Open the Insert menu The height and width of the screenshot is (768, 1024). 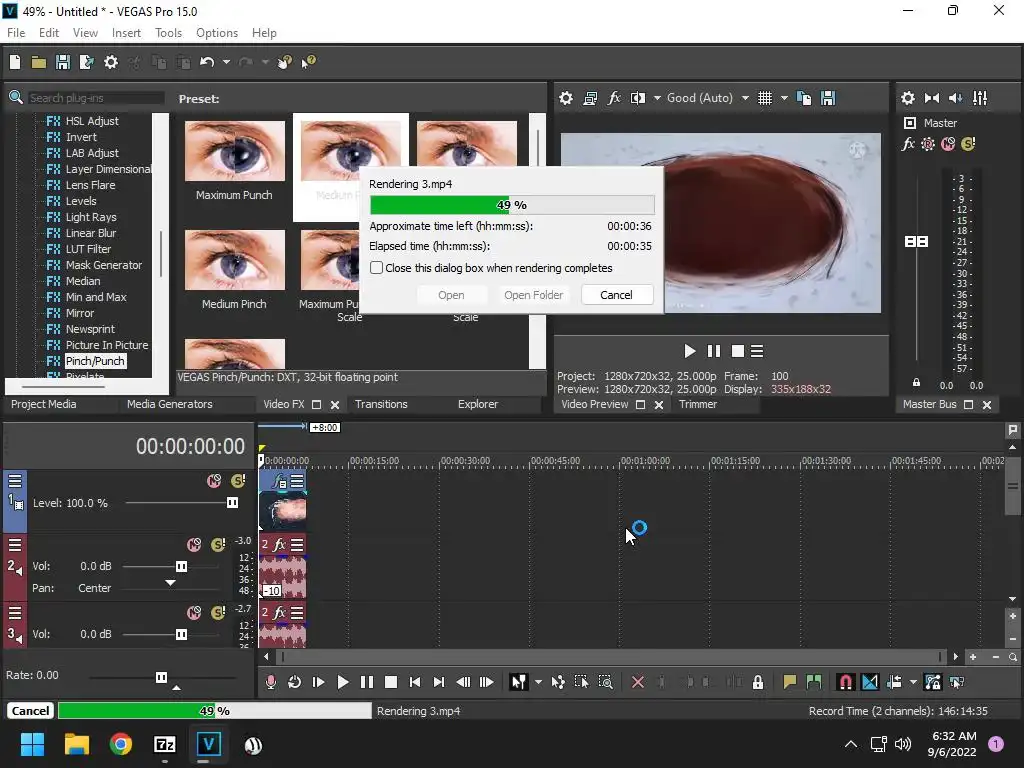(126, 33)
